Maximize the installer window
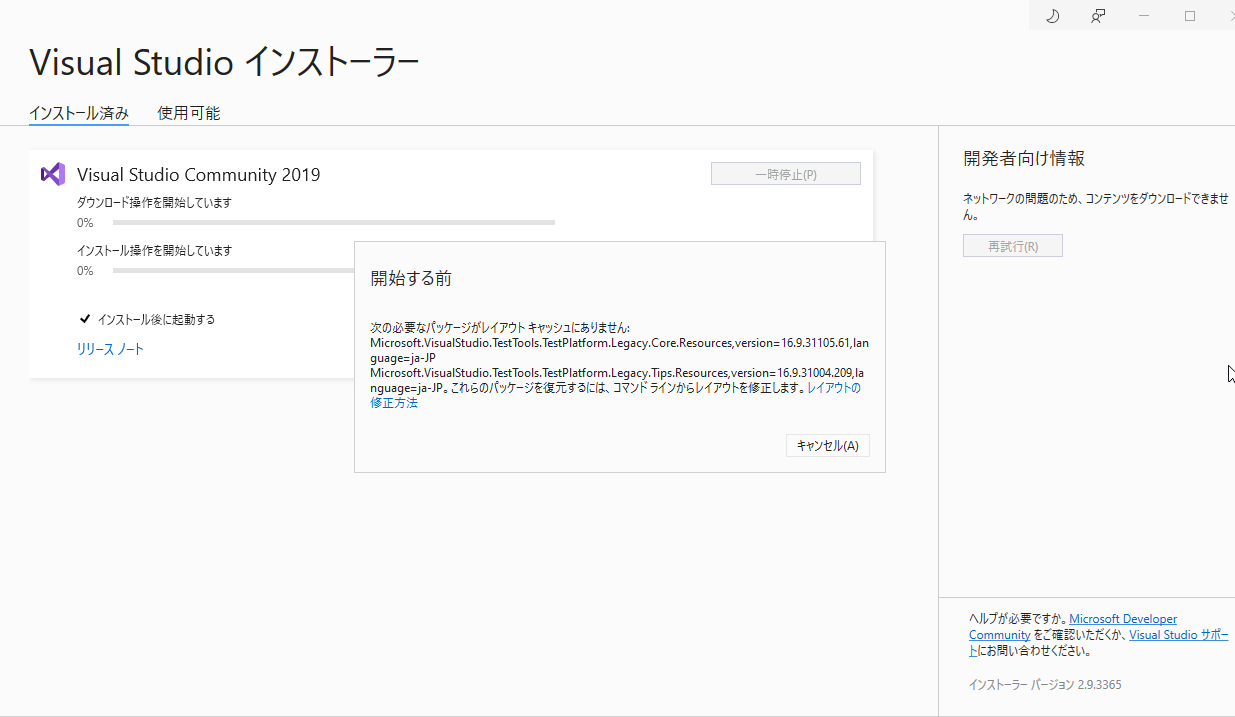 click(1190, 16)
